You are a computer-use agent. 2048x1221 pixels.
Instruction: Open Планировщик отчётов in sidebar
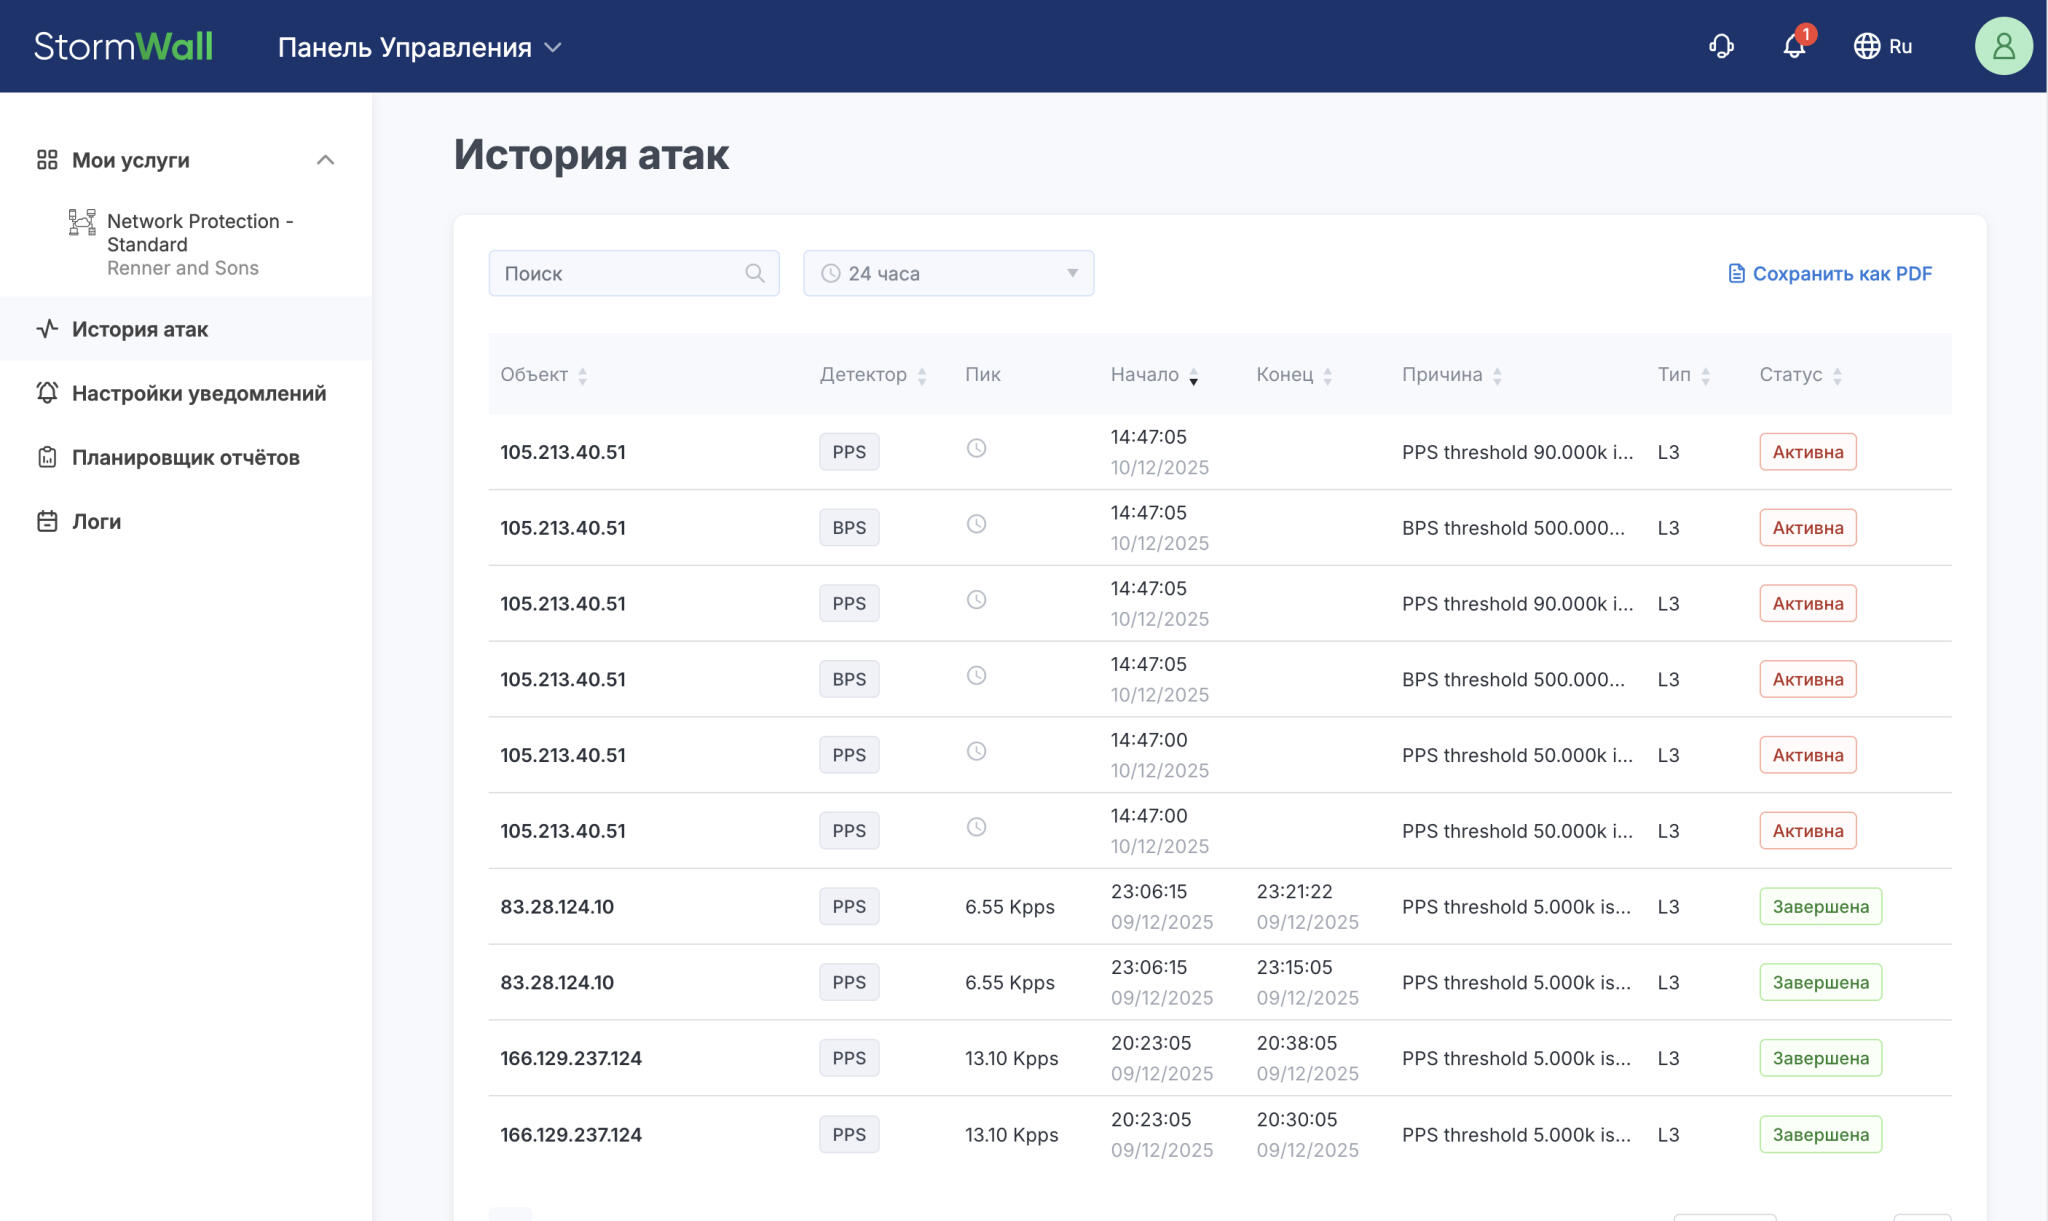click(x=185, y=457)
